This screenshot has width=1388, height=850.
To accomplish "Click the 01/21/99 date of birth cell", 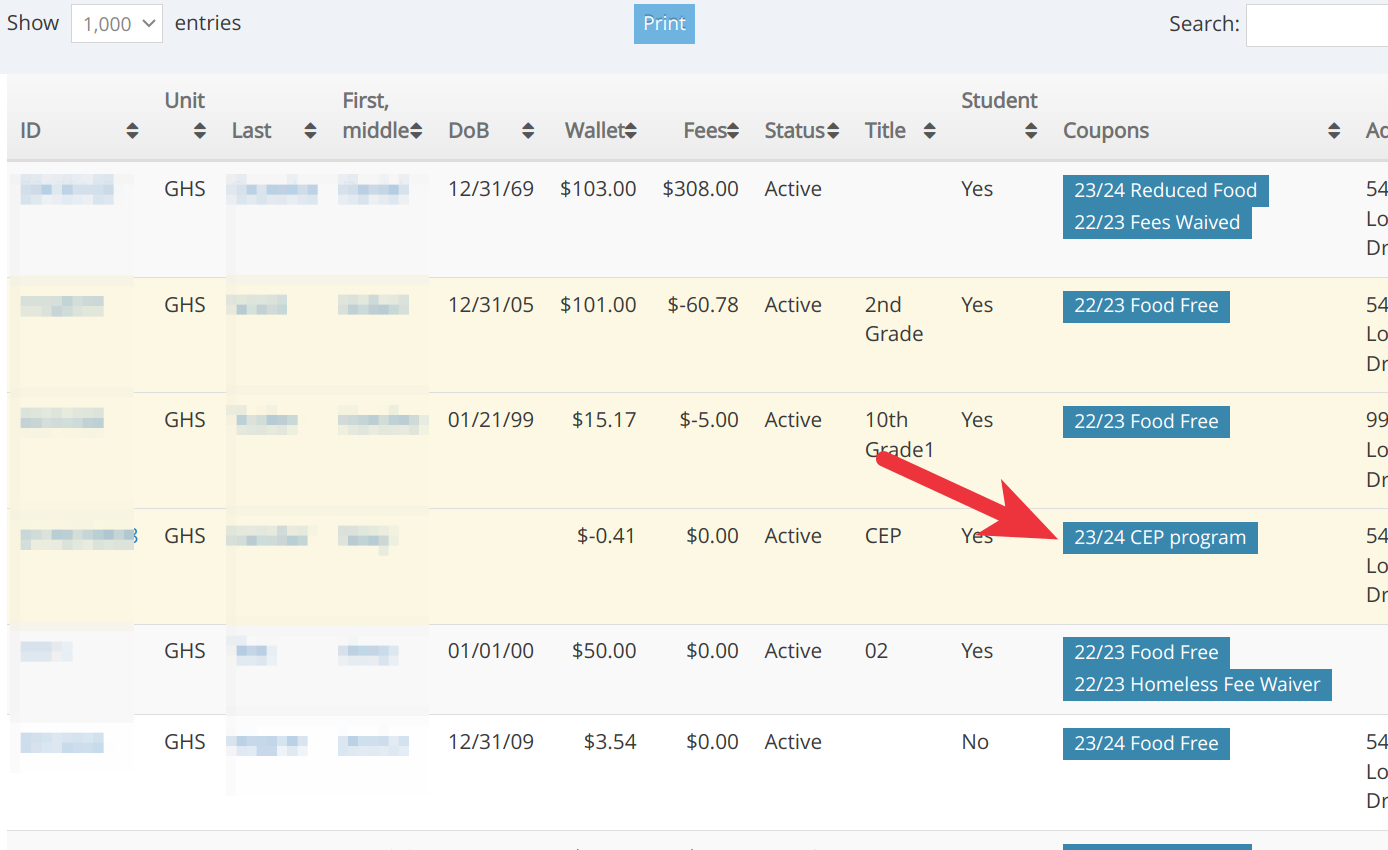I will 491,420.
